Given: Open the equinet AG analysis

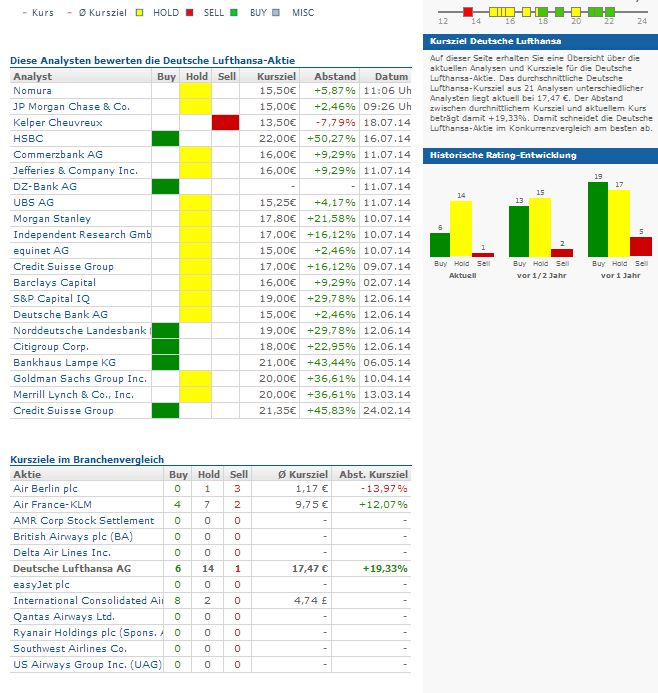Looking at the screenshot, I should 41,250.
